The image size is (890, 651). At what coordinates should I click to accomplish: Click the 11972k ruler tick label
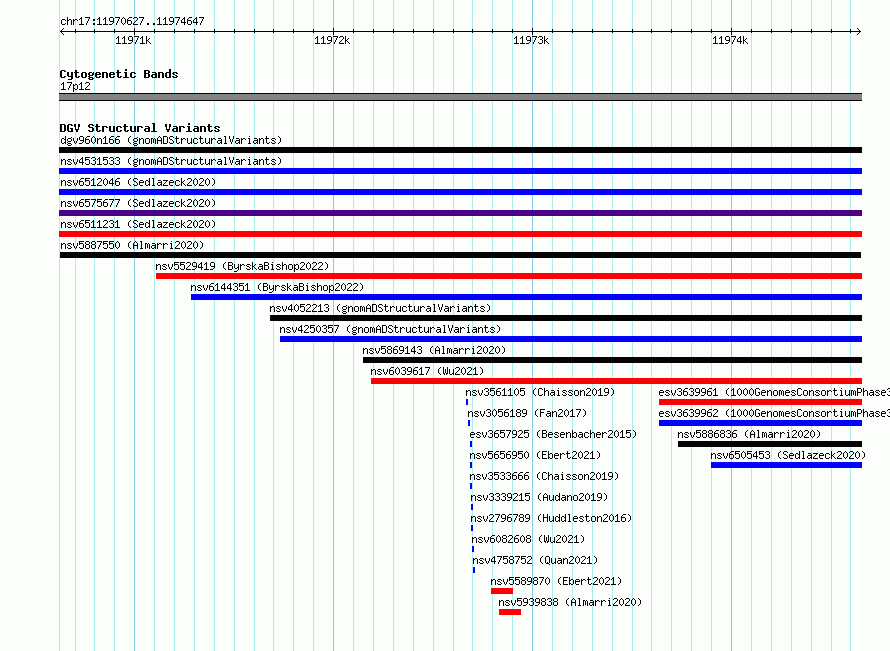tap(332, 40)
